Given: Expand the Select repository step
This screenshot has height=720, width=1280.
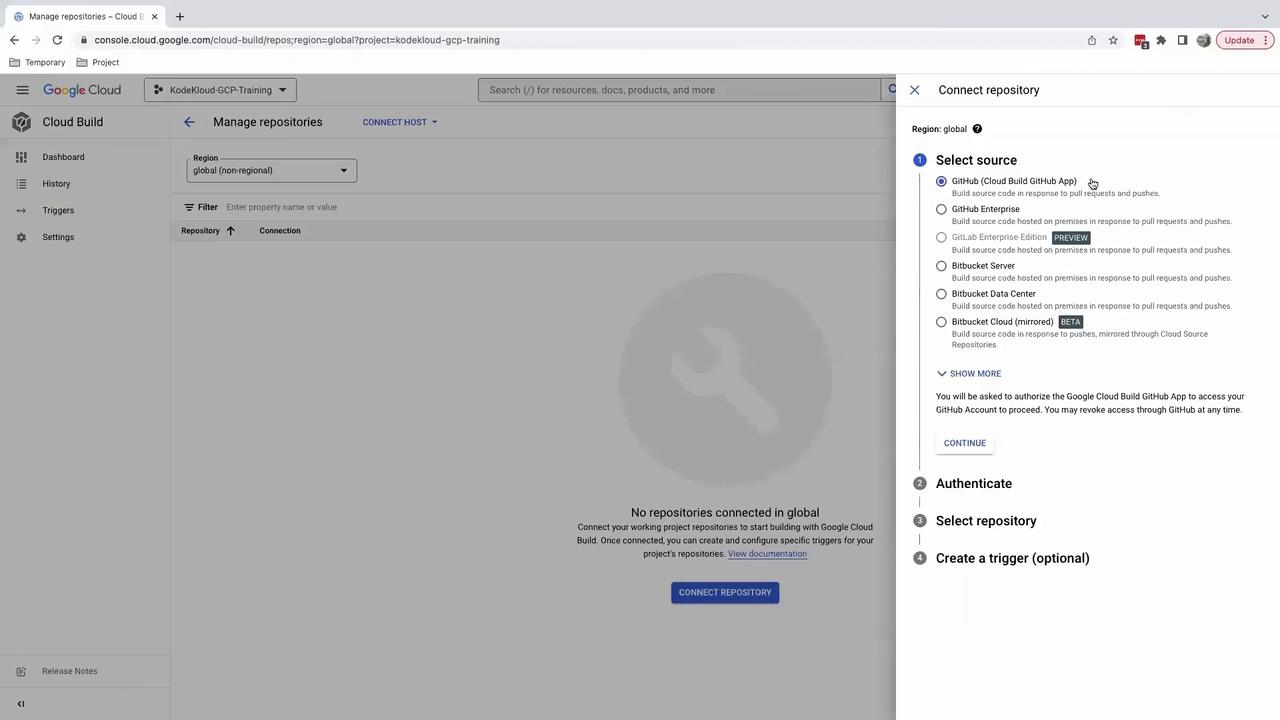Looking at the screenshot, I should coord(986,521).
